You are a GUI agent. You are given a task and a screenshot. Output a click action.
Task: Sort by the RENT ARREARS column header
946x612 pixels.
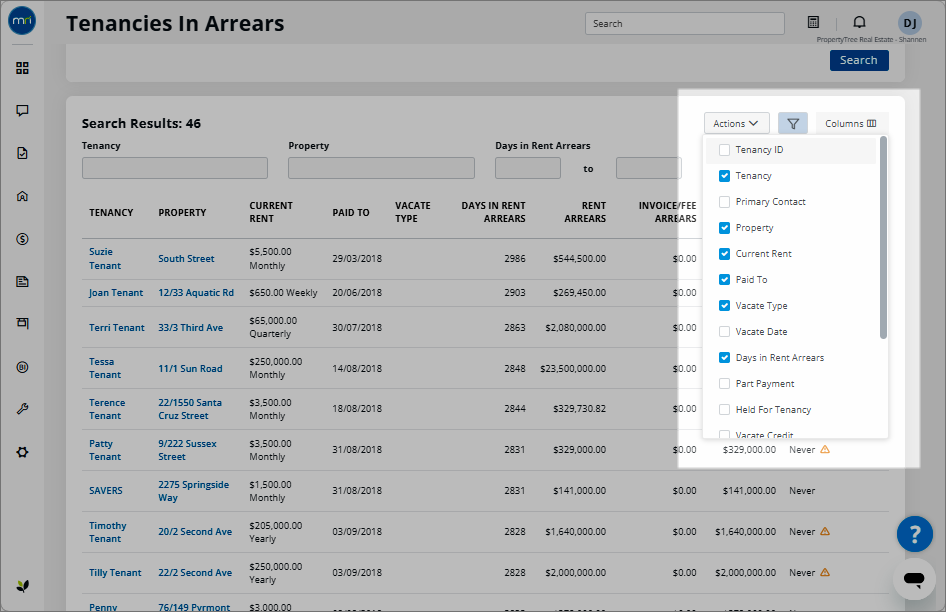click(585, 212)
